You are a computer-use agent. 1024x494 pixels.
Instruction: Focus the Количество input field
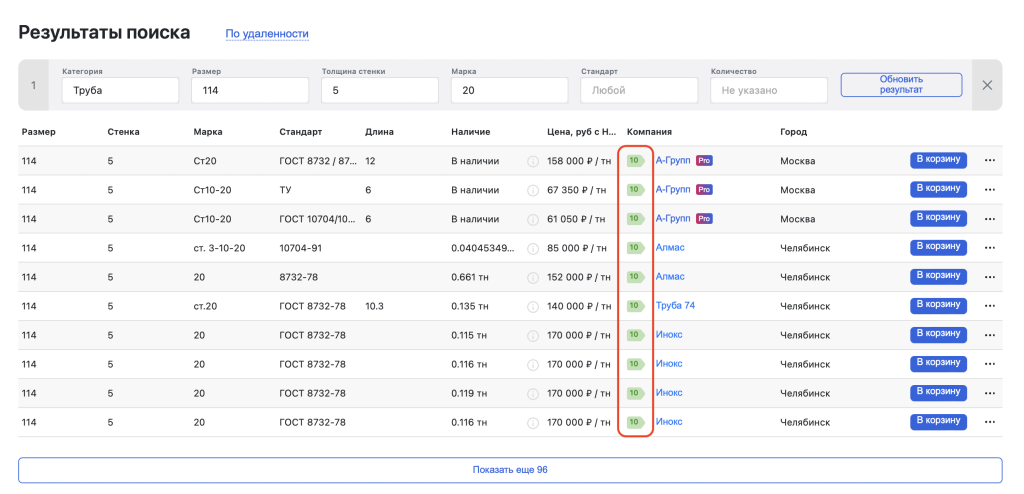pyautogui.click(x=768, y=90)
